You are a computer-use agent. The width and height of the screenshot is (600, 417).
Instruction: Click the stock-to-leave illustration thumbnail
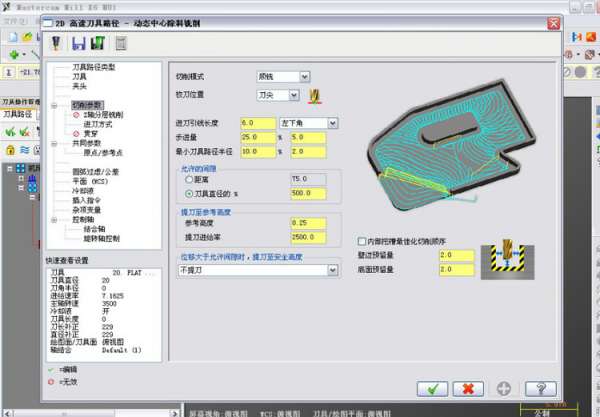coord(507,259)
